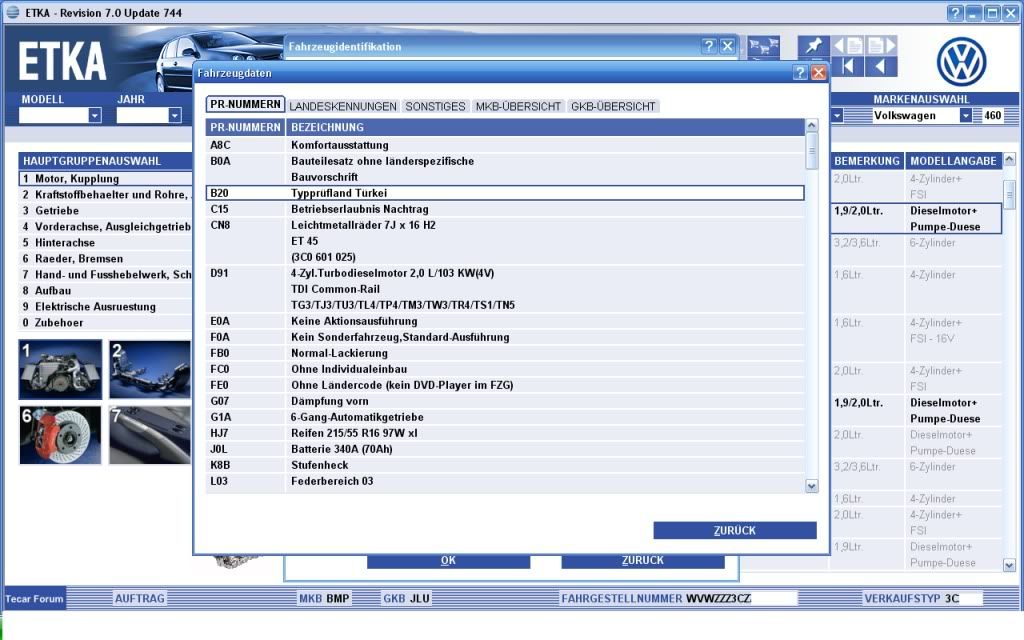Click the PR-Nummern list scrollbar thumb
The image size is (1024, 640).
pyautogui.click(x=812, y=151)
